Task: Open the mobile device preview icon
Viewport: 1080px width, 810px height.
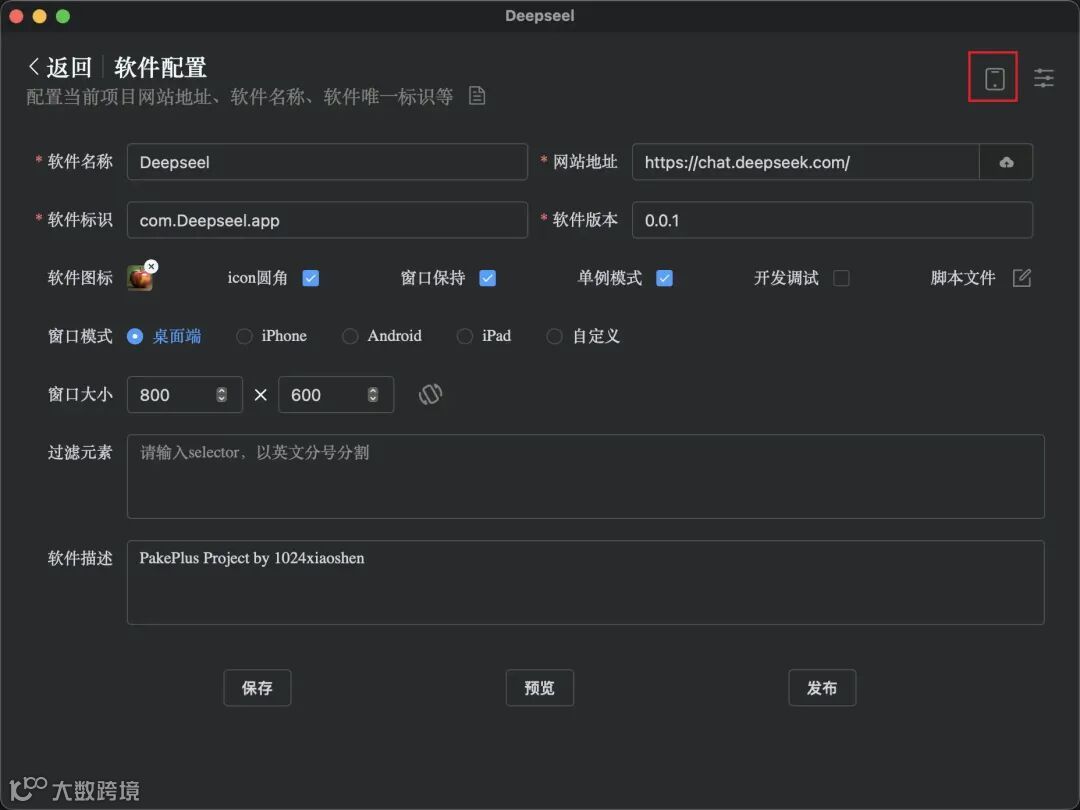Action: coord(994,78)
